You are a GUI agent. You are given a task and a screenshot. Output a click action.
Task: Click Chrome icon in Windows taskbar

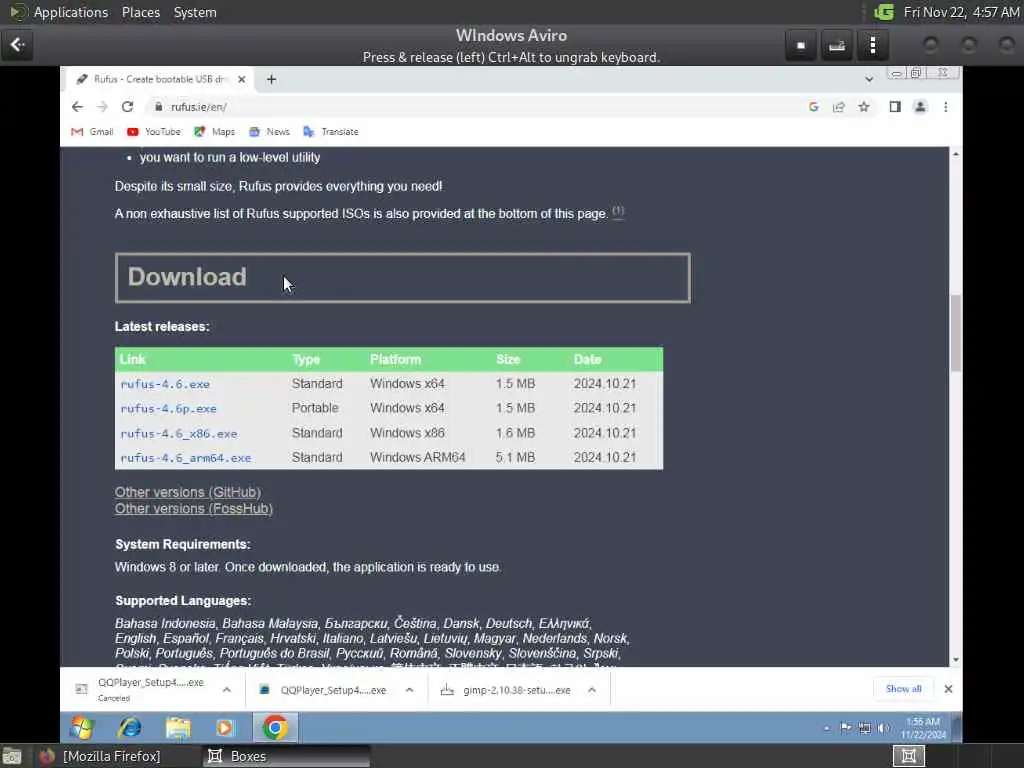click(x=275, y=728)
